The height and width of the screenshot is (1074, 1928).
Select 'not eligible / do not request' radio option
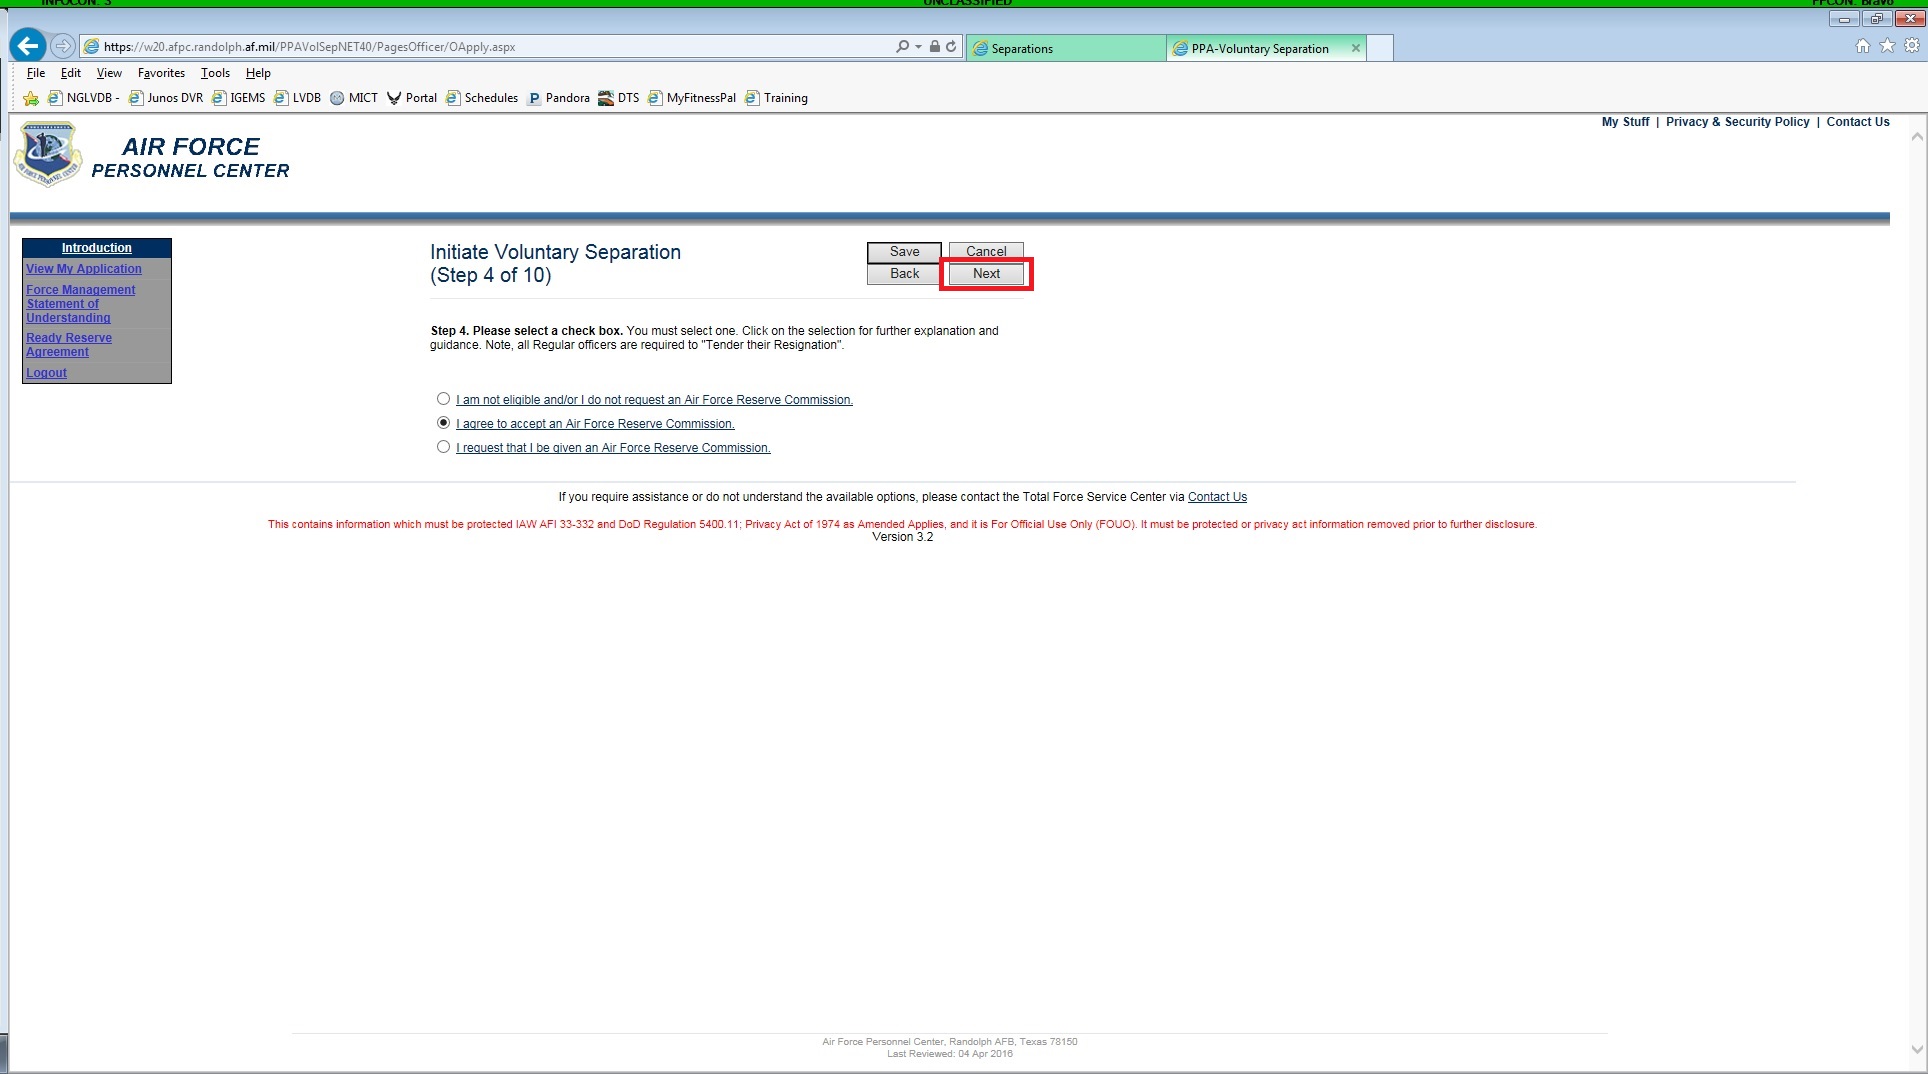coord(443,399)
